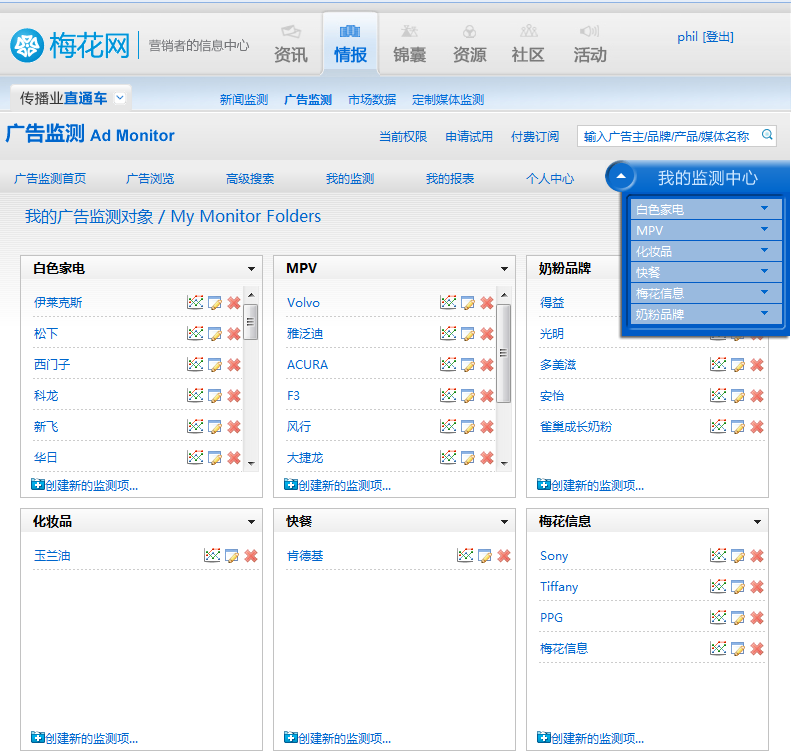Open 当前权限 link
The height and width of the screenshot is (756, 791).
(403, 137)
